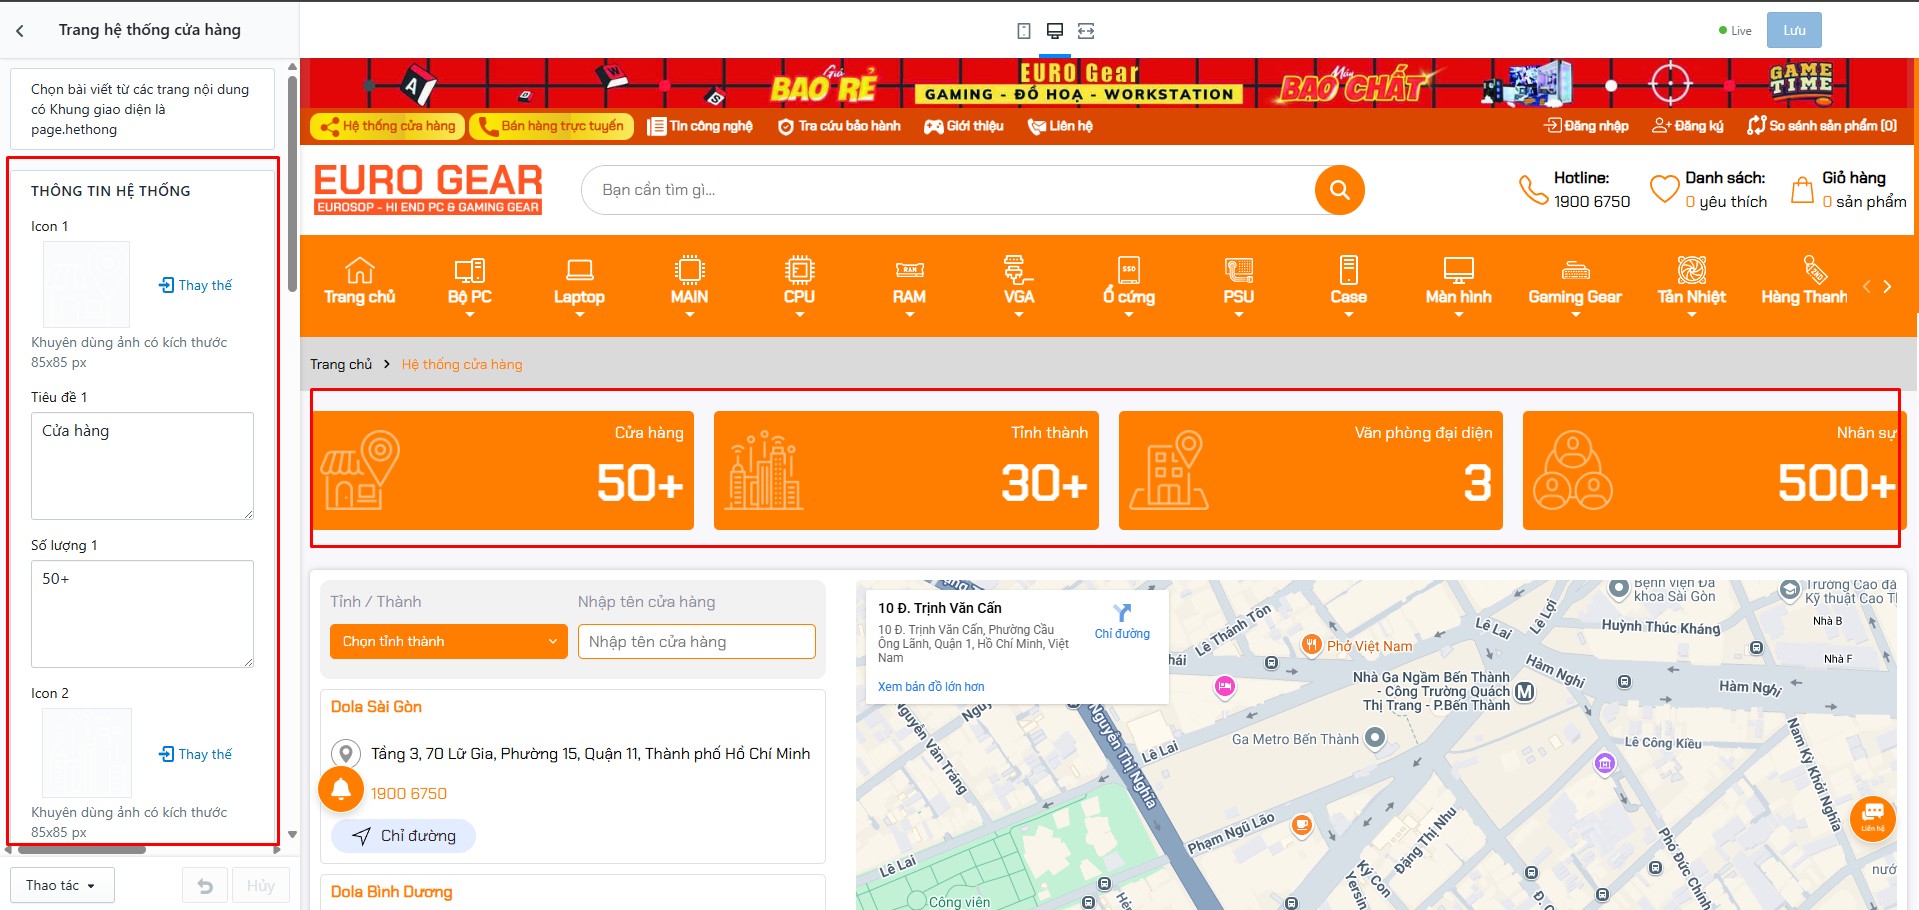Click the Trang chủ home icon
This screenshot has height=910, width=1919.
click(360, 270)
